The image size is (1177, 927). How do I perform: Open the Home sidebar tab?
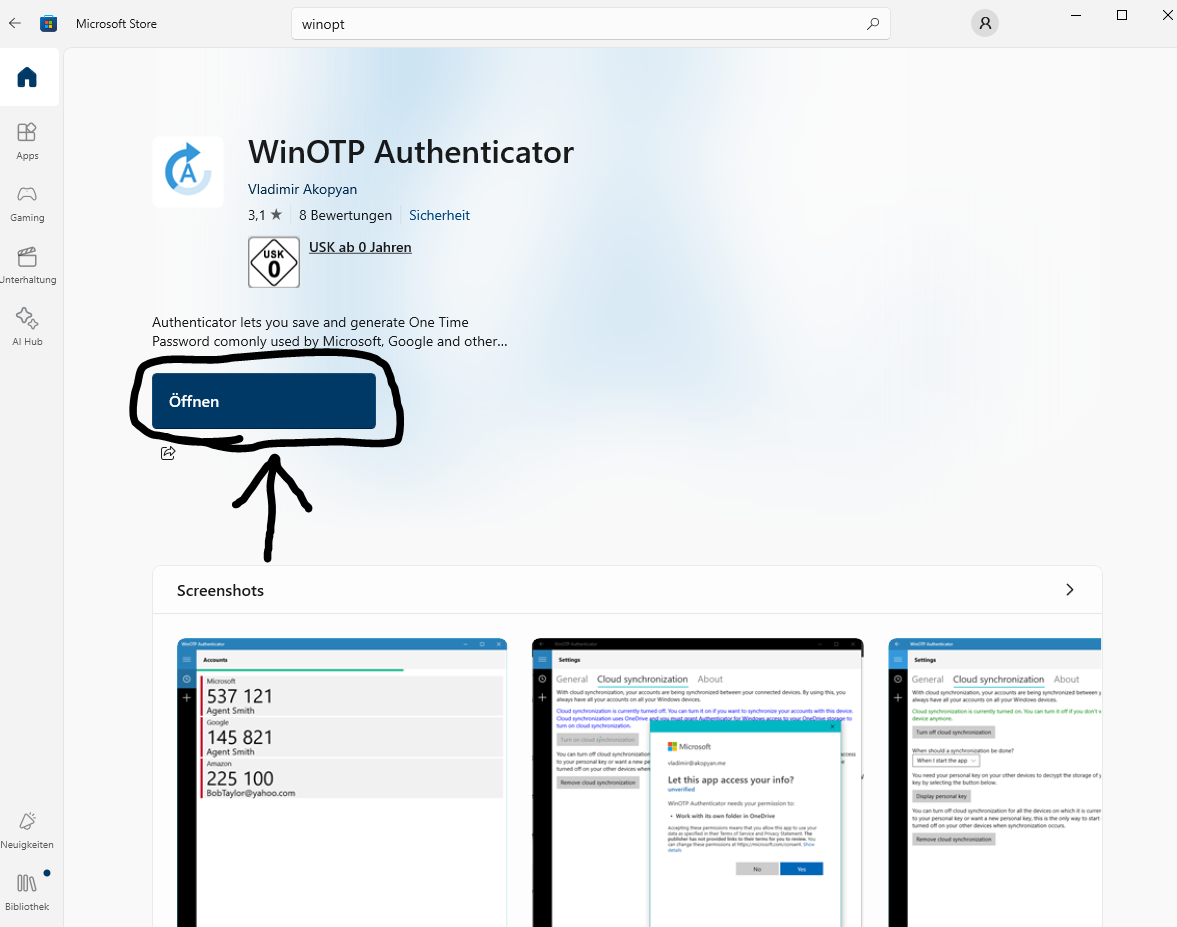click(27, 77)
